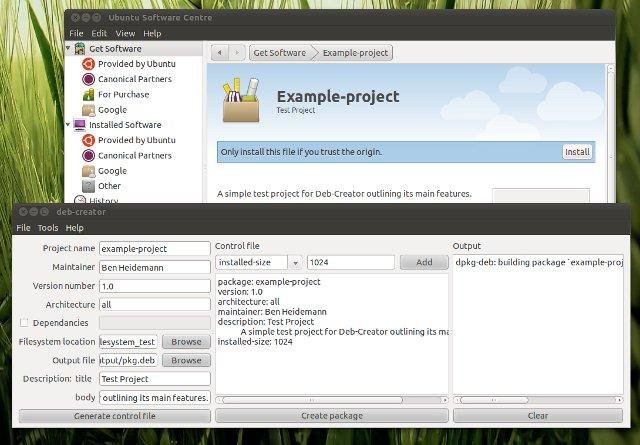Click the 'installed-size: 1024' control file line
Screen dimensions: 640x445
point(255,342)
